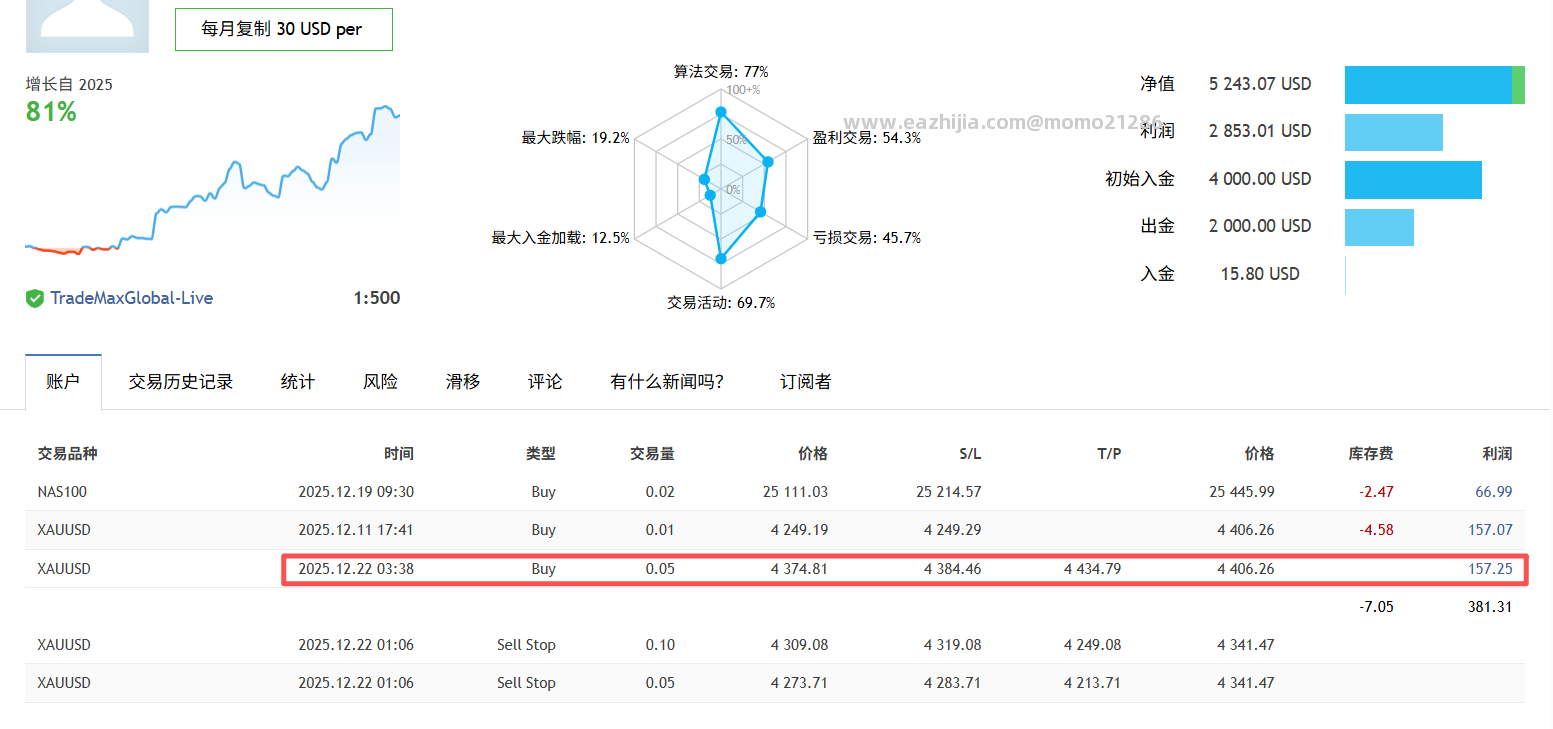Sort by the S/L column header
The height and width of the screenshot is (729, 1553).
tap(970, 453)
